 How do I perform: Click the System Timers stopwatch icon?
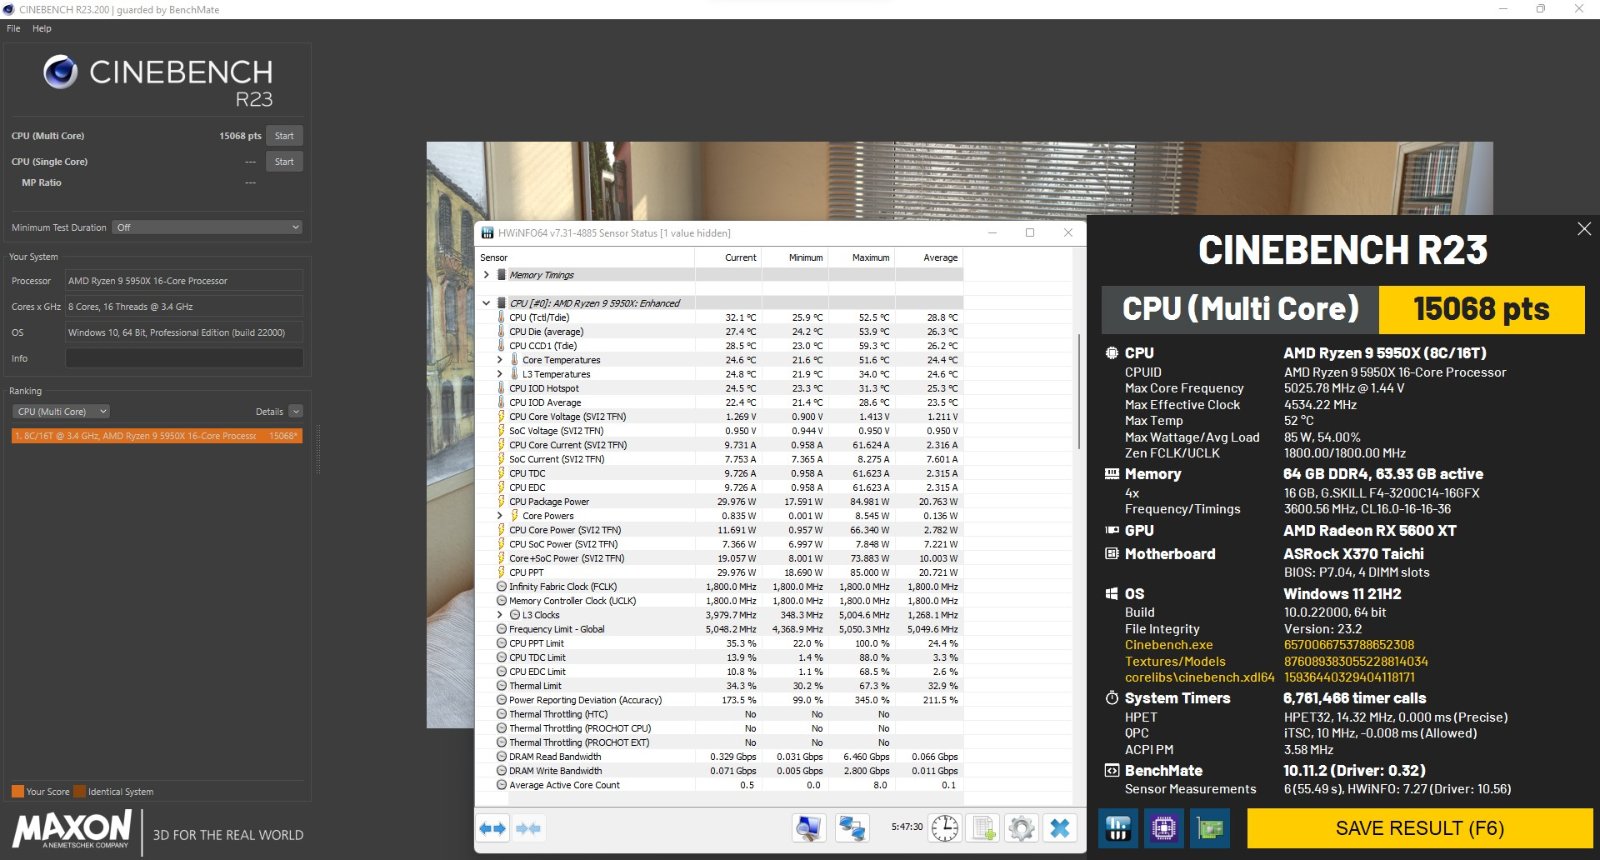(x=1111, y=698)
